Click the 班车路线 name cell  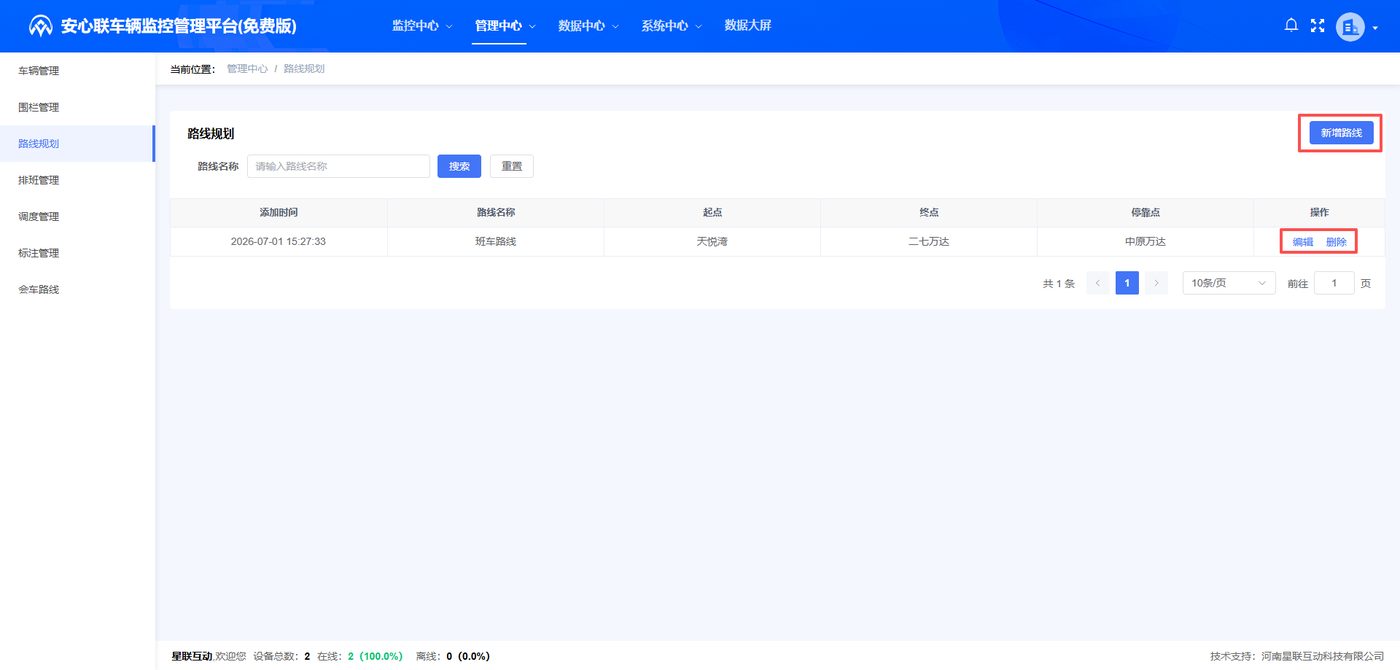(495, 242)
